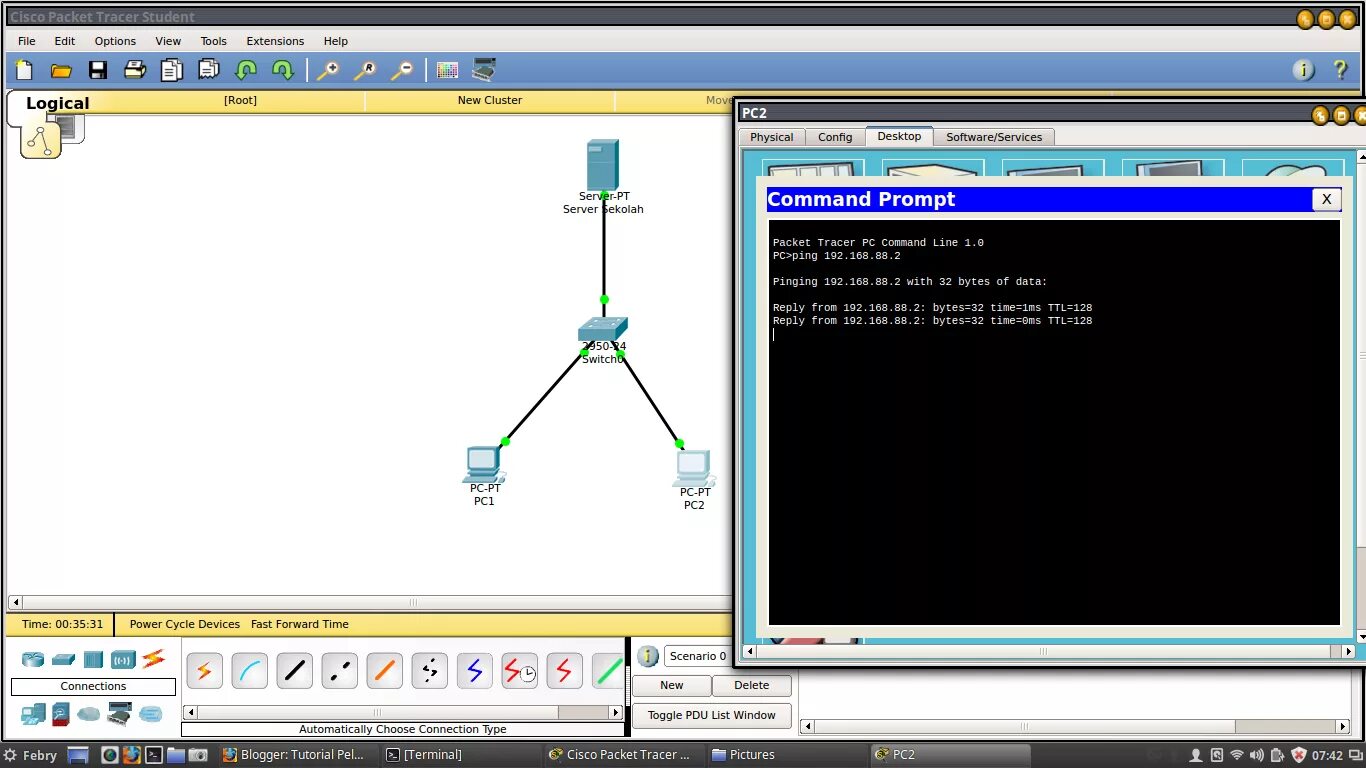Choose the red Serial DTE cable
1366x768 pixels.
[565, 671]
